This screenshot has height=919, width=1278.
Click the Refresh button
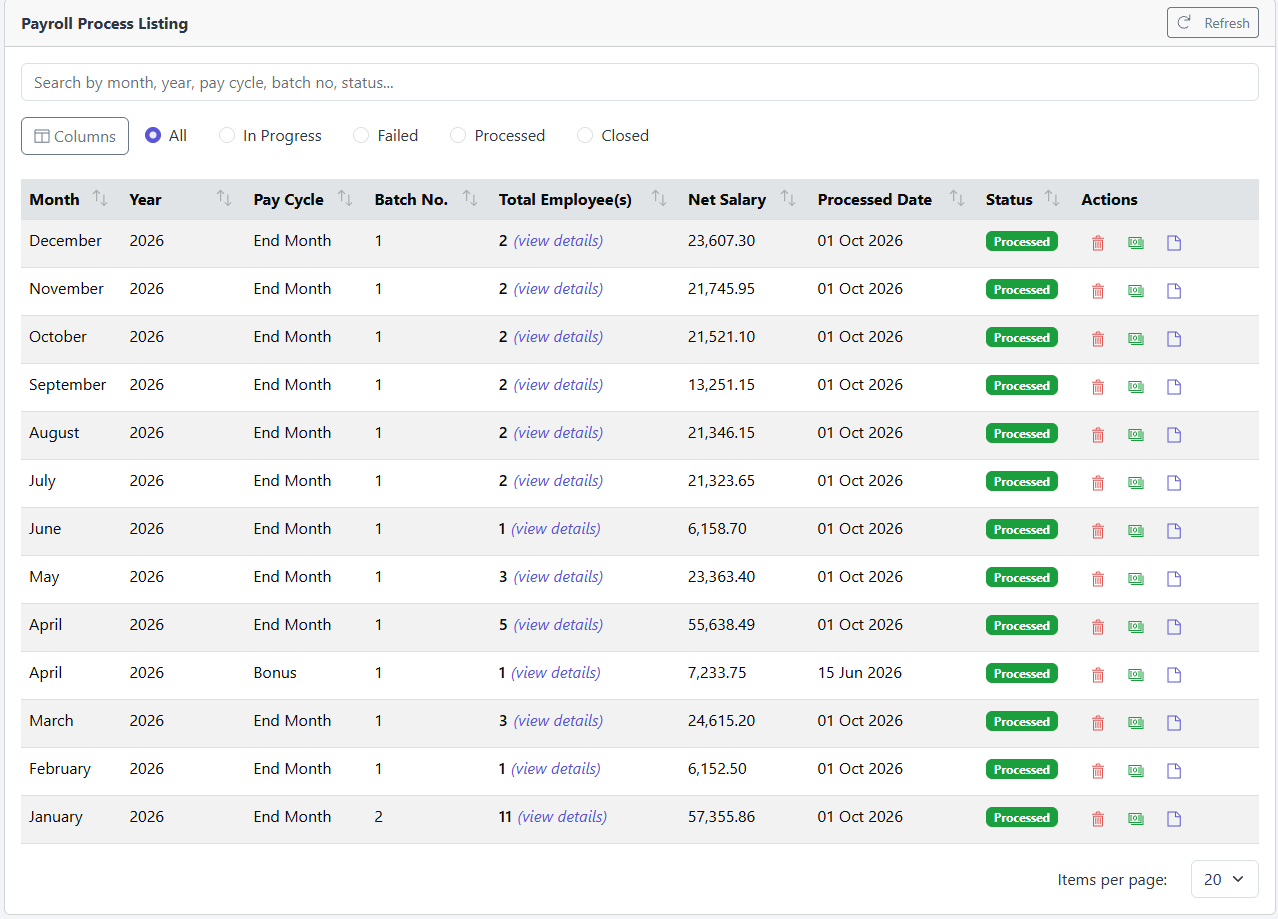pos(1212,23)
